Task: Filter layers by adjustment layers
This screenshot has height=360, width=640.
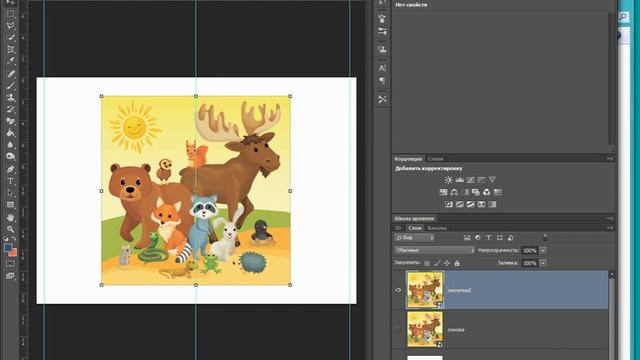Action: (478, 238)
